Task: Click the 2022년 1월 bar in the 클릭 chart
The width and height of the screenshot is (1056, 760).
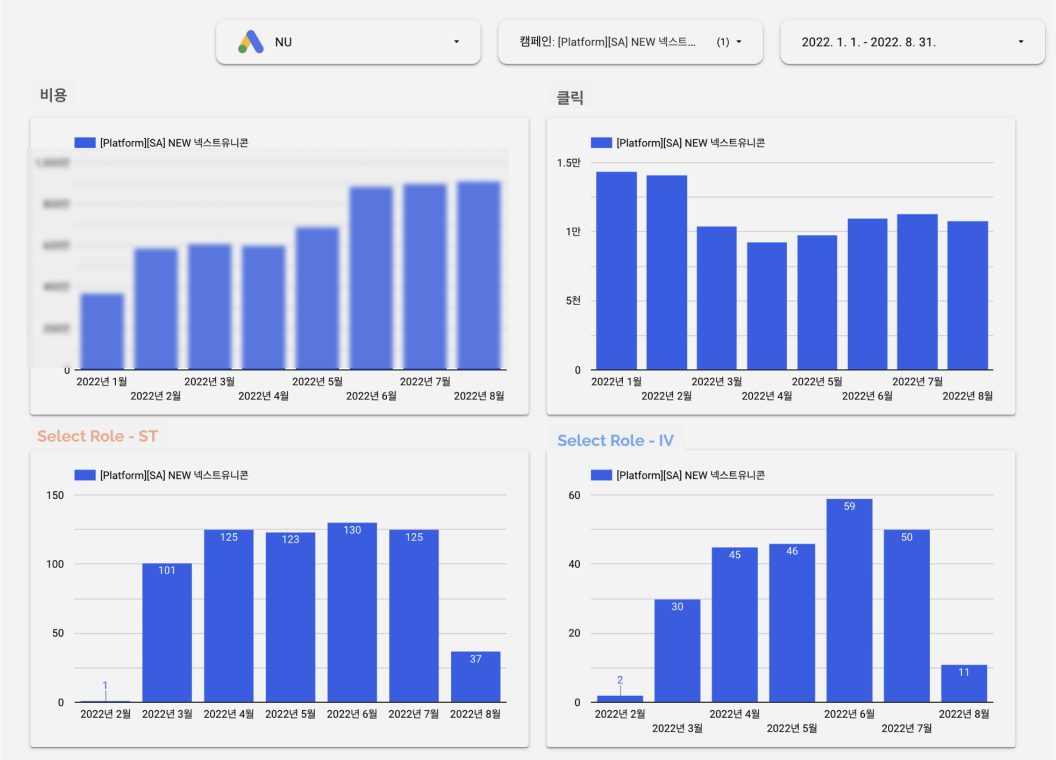Action: [x=615, y=270]
